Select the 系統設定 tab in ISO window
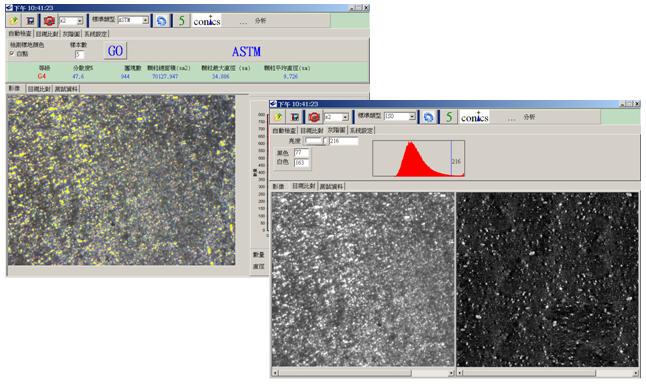The width and height of the screenshot is (646, 385). pos(361,130)
